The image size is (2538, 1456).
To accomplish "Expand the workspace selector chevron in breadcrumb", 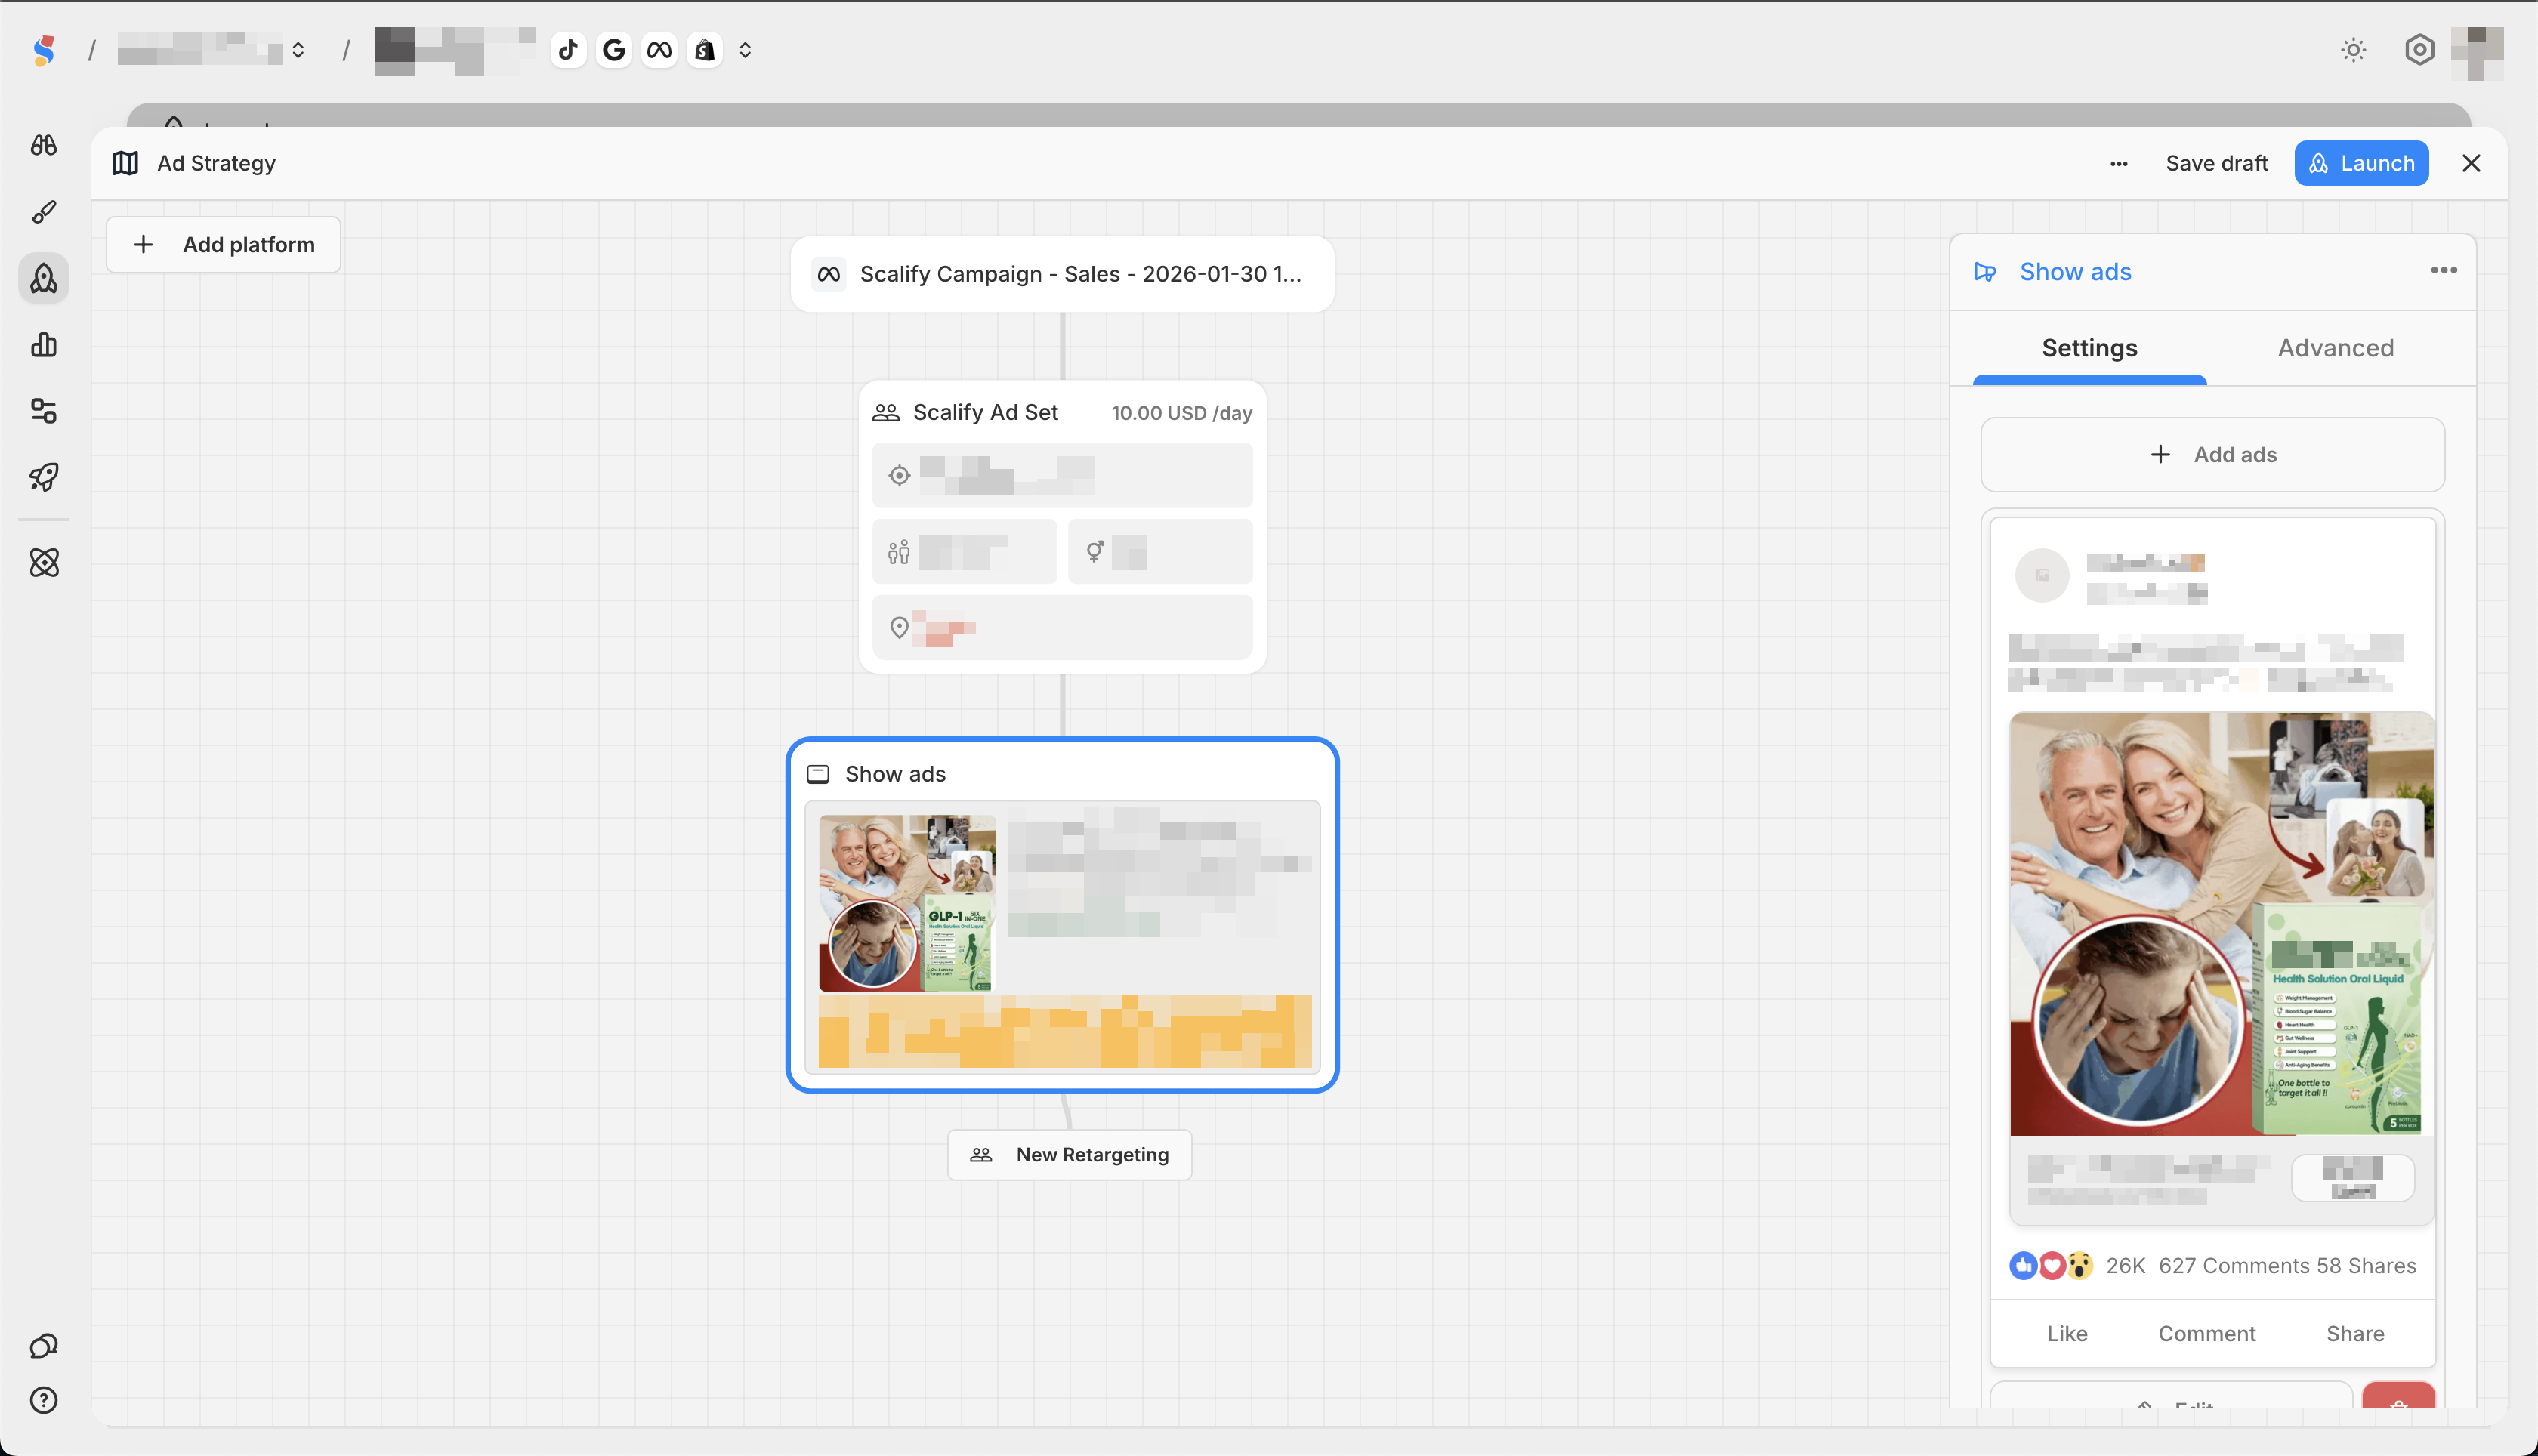I will tap(298, 50).
